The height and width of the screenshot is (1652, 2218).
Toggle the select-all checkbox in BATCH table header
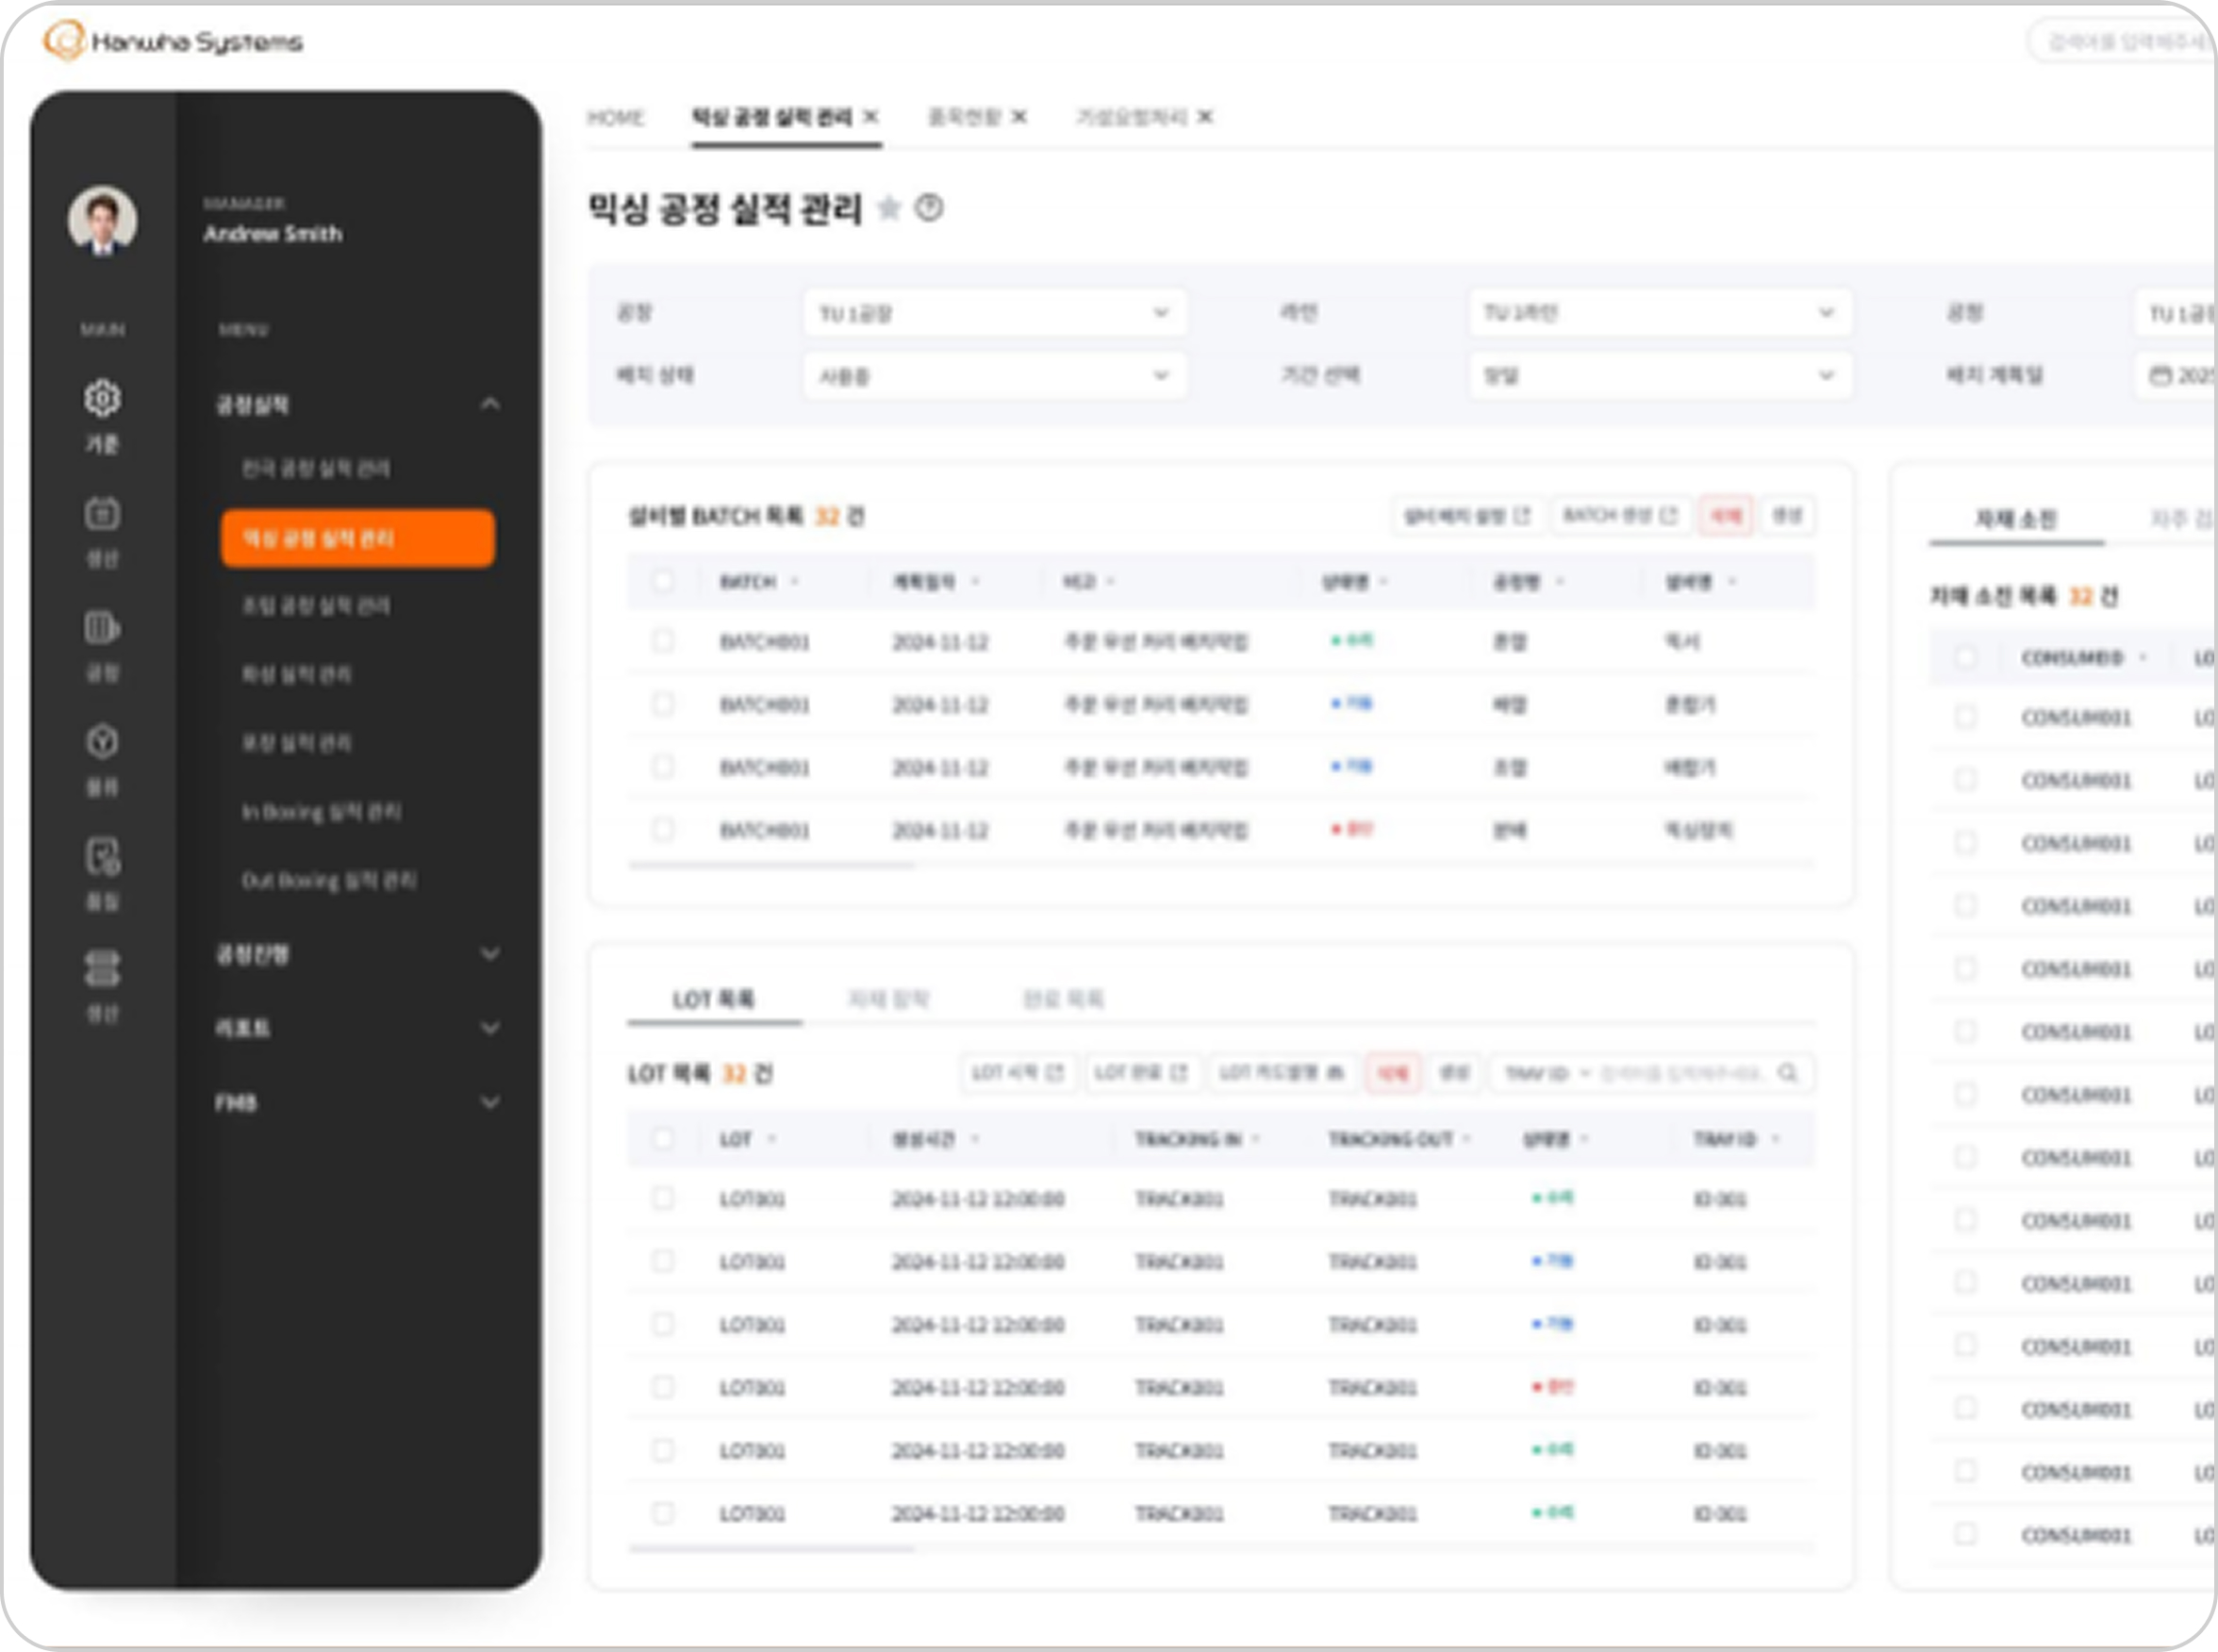click(x=663, y=581)
